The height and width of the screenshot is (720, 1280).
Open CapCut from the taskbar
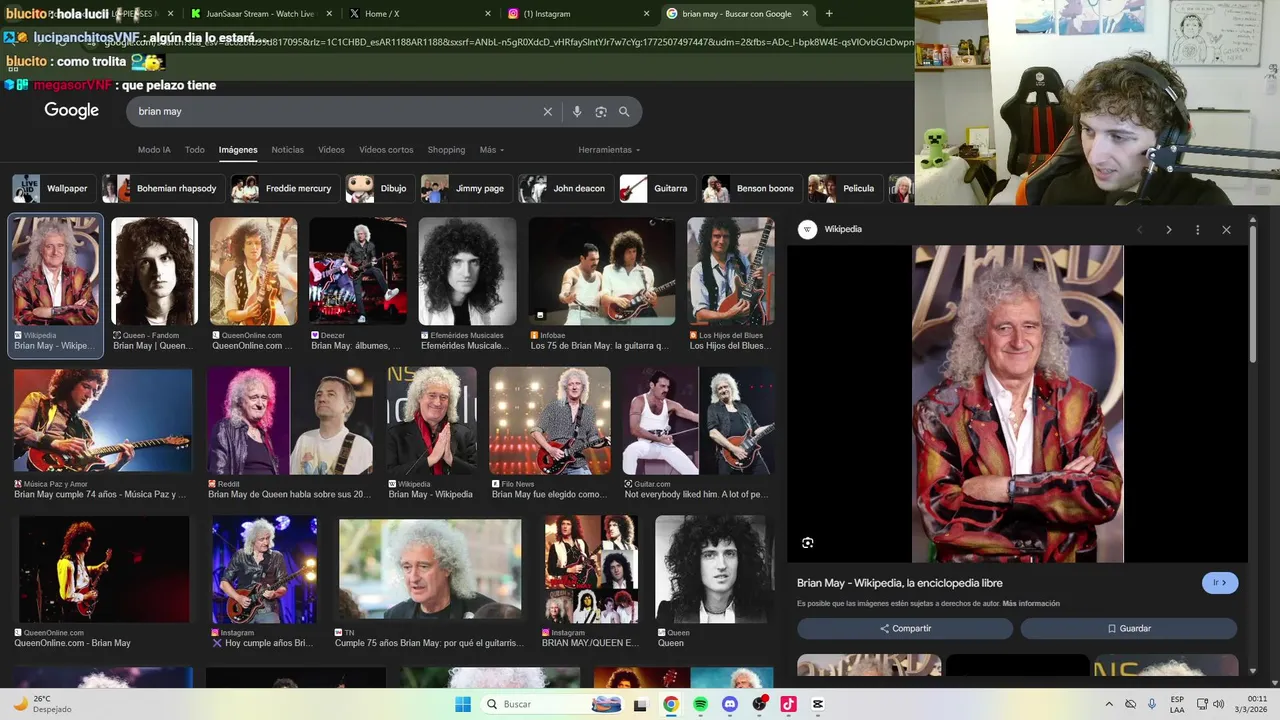(x=817, y=704)
